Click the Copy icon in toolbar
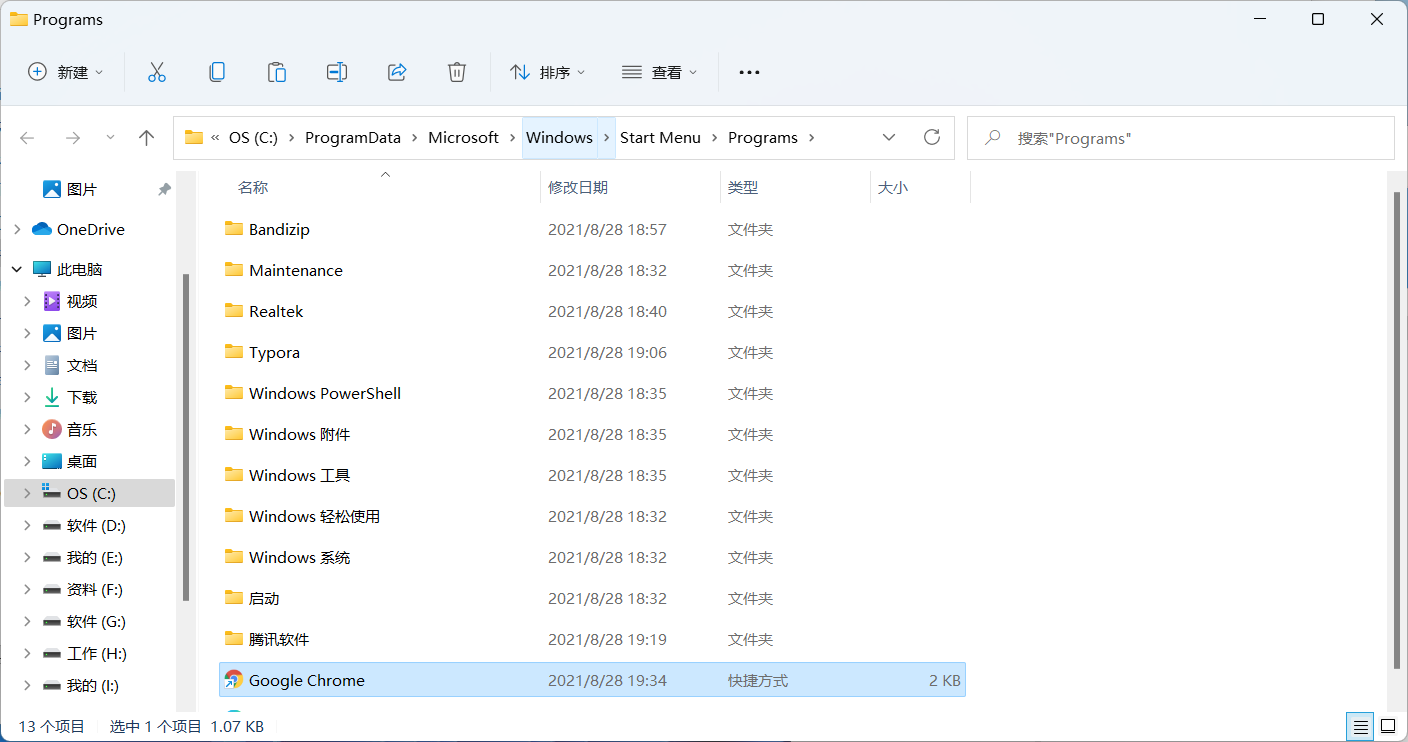The width and height of the screenshot is (1408, 742). coord(217,72)
